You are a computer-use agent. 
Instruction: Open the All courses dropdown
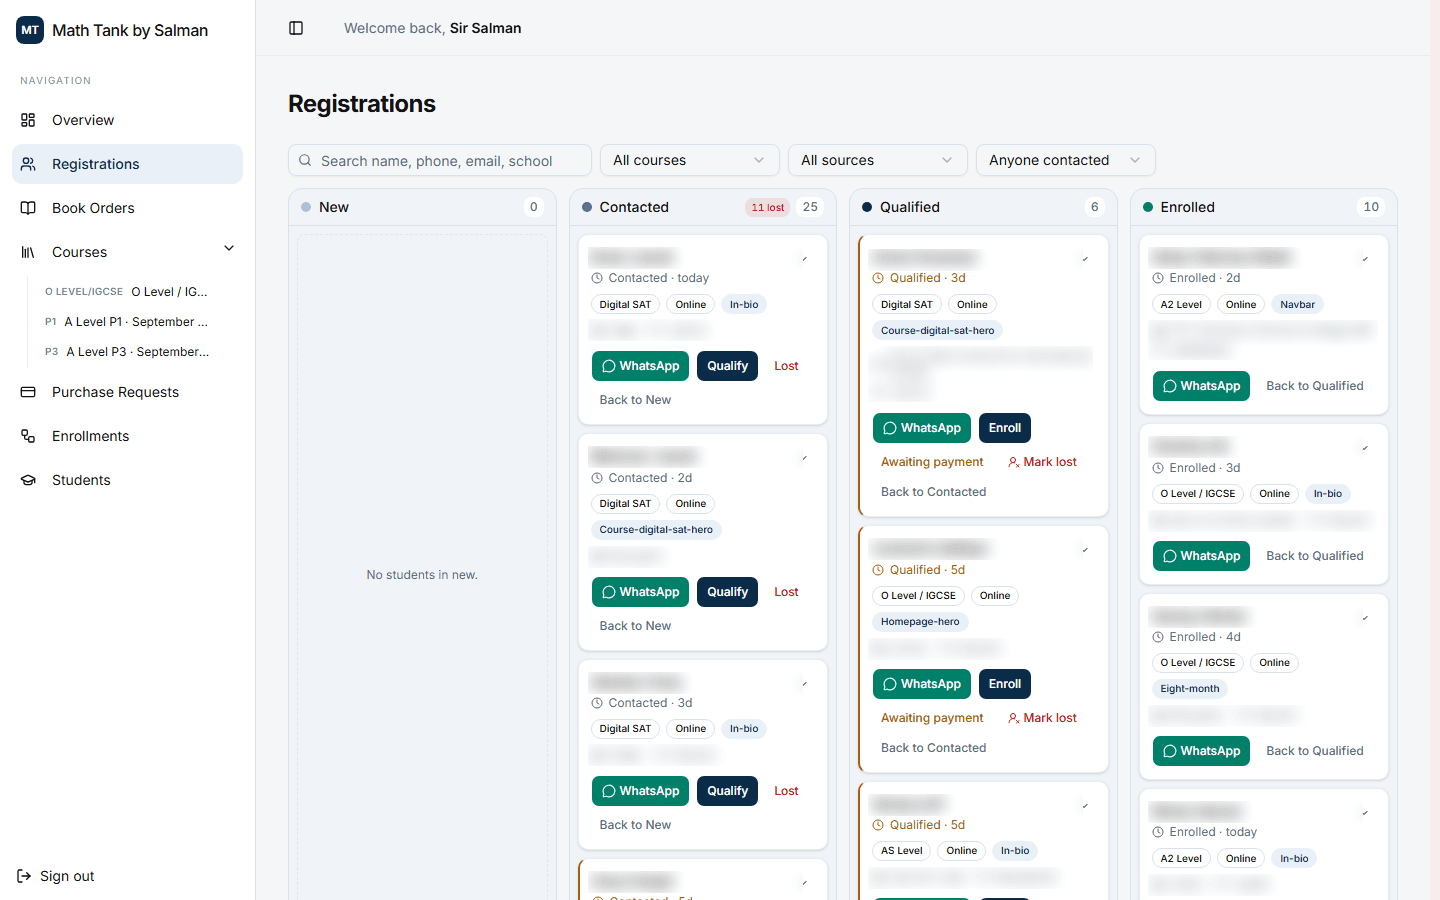pos(689,160)
